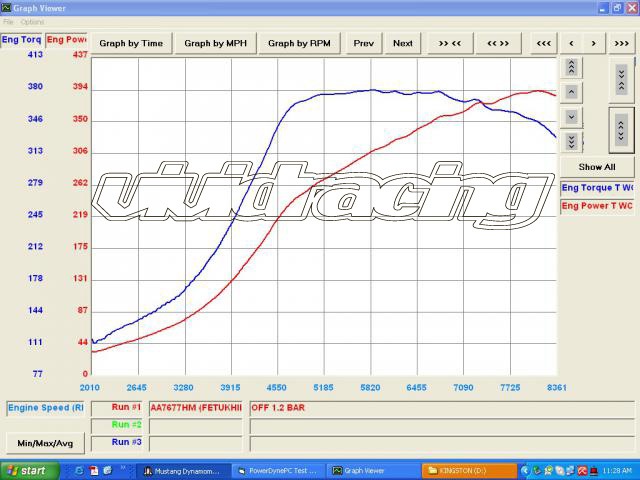Click the Eng Torque T WC legend entry
The height and width of the screenshot is (480, 640).
597,188
